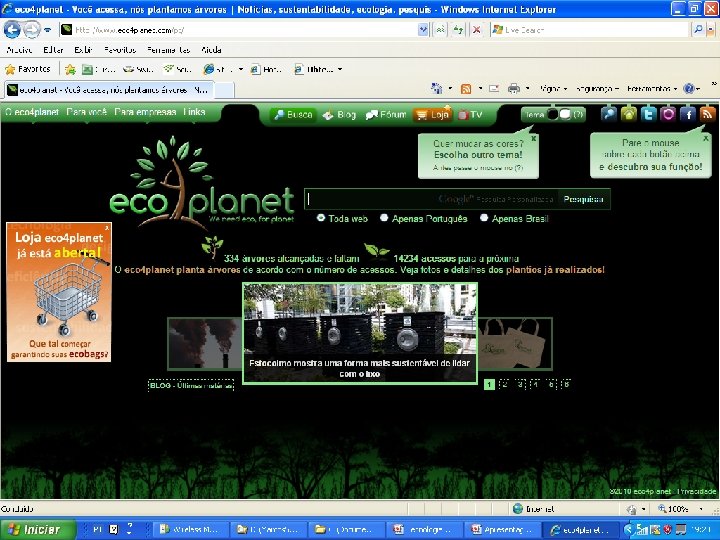Click the Read Mail toolbar icon

[494, 89]
